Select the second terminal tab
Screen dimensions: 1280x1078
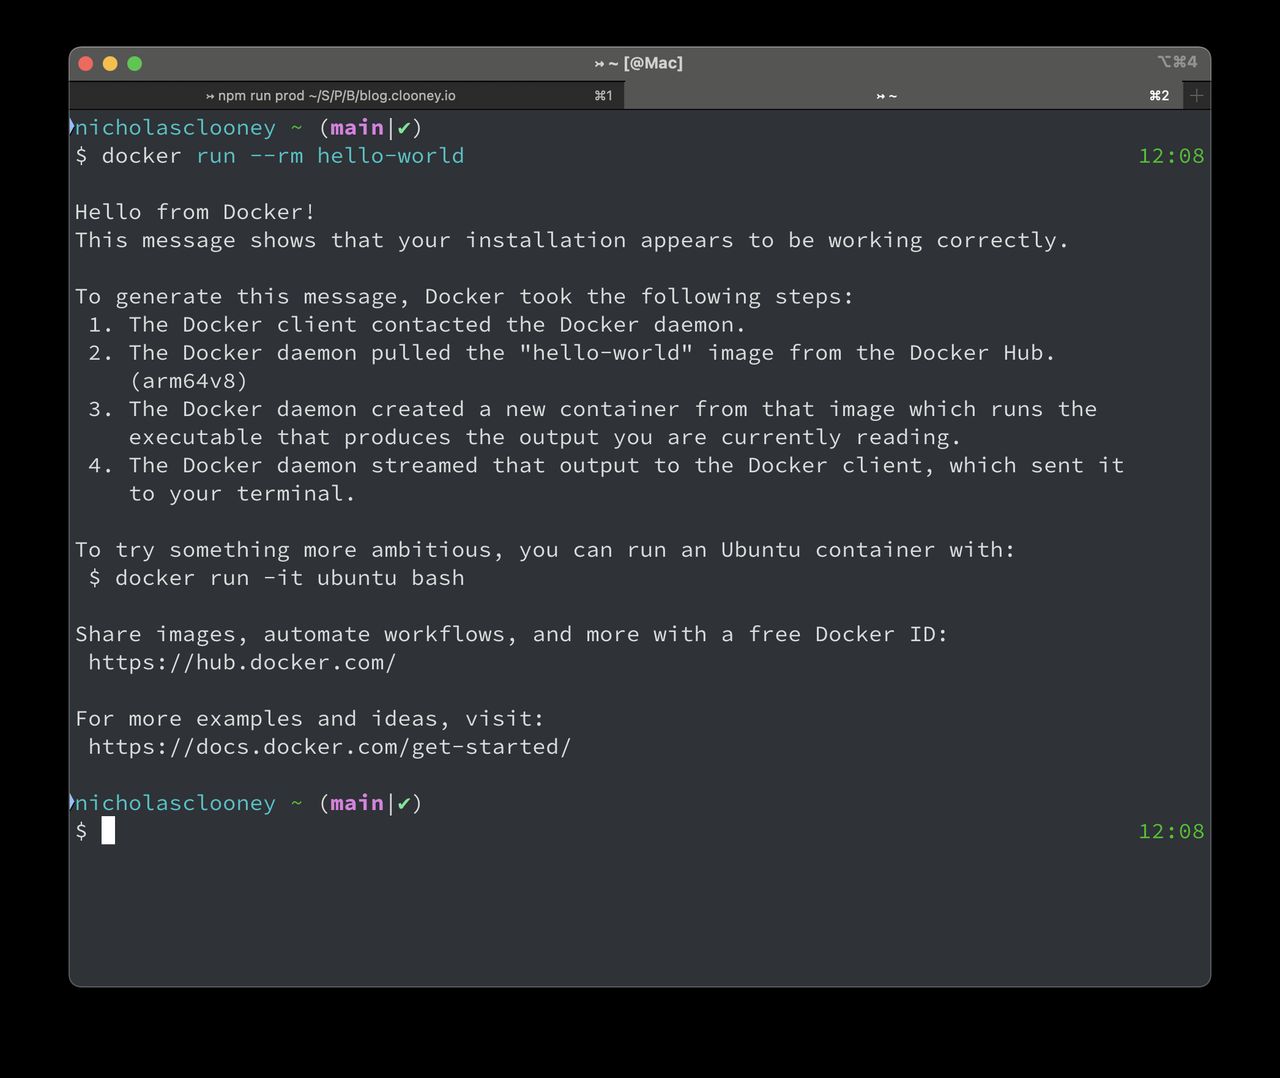point(903,96)
